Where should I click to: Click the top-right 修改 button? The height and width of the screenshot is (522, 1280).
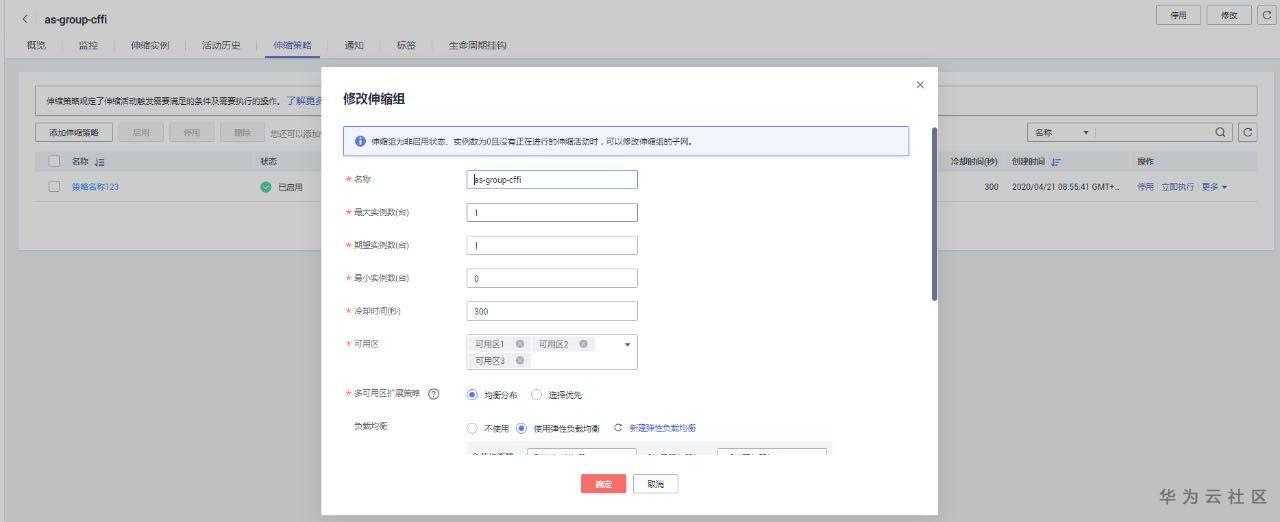pyautogui.click(x=1229, y=15)
